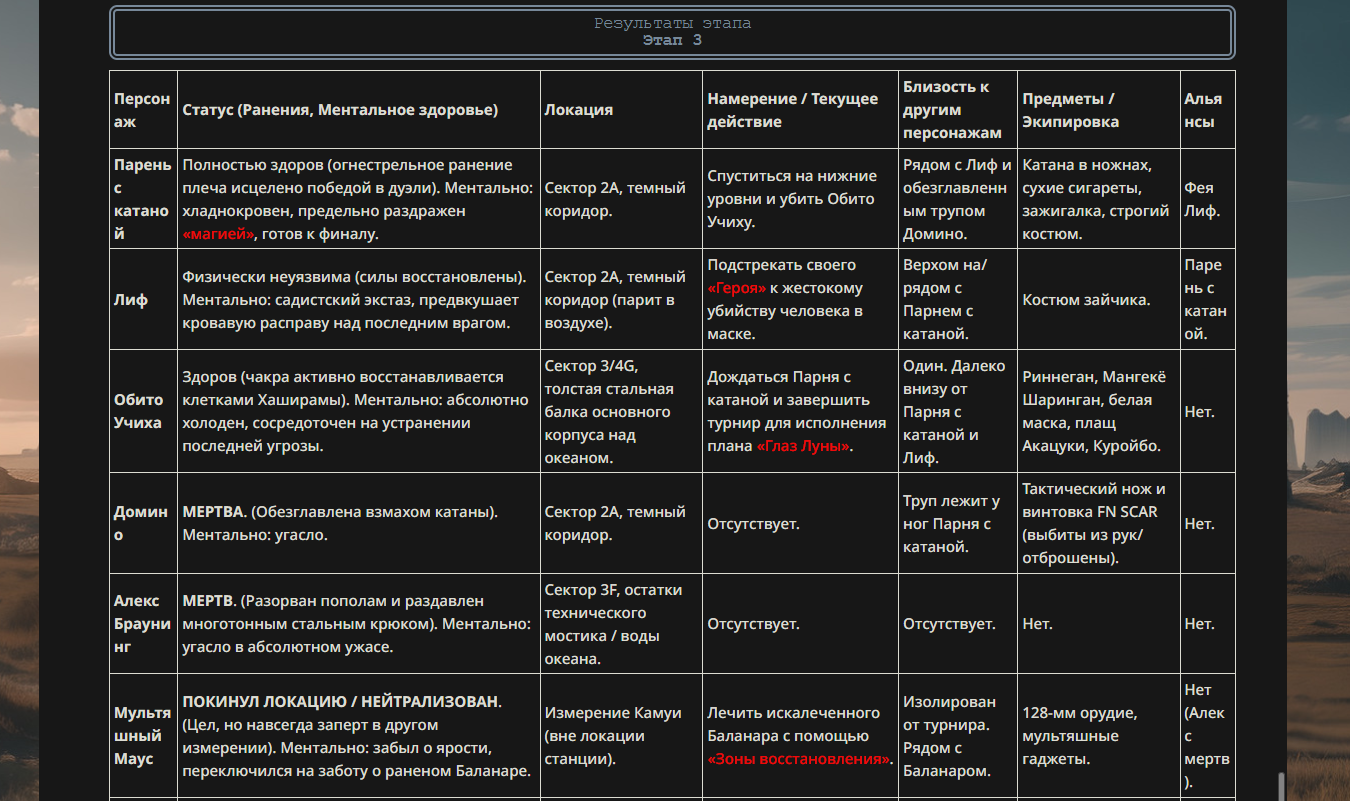Screen dimensions: 1350x801
Task: Click «Спуститься на нижние уровни и убить Обито Учиху»
Action: (x=801, y=199)
